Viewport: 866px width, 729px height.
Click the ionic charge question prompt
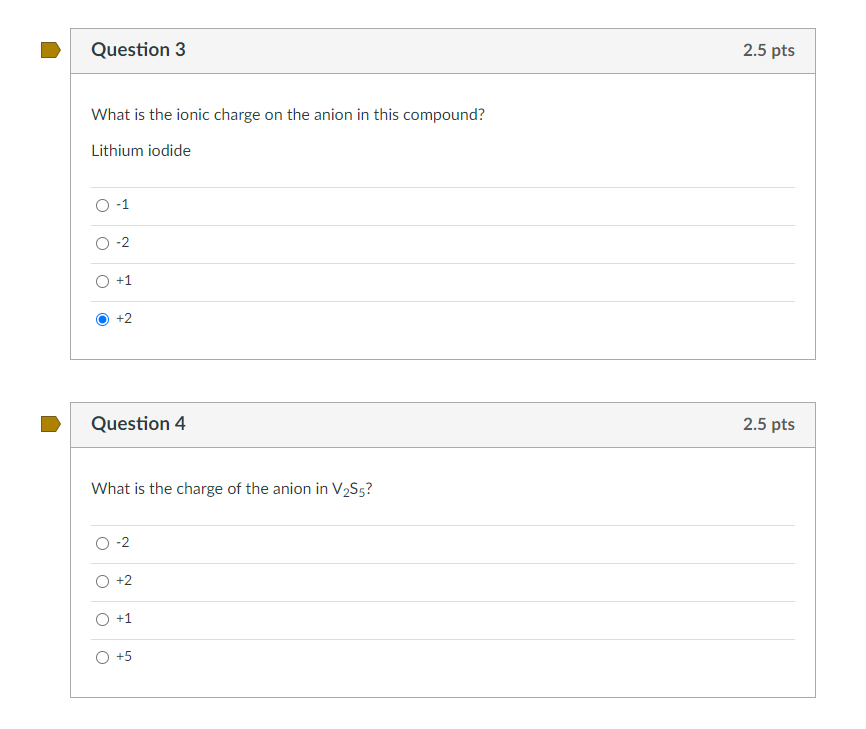click(x=287, y=115)
